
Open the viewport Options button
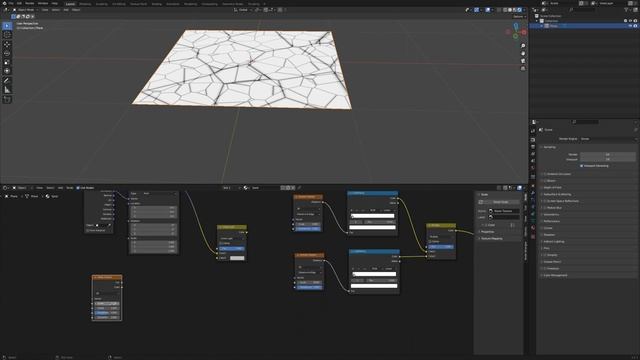click(518, 16)
